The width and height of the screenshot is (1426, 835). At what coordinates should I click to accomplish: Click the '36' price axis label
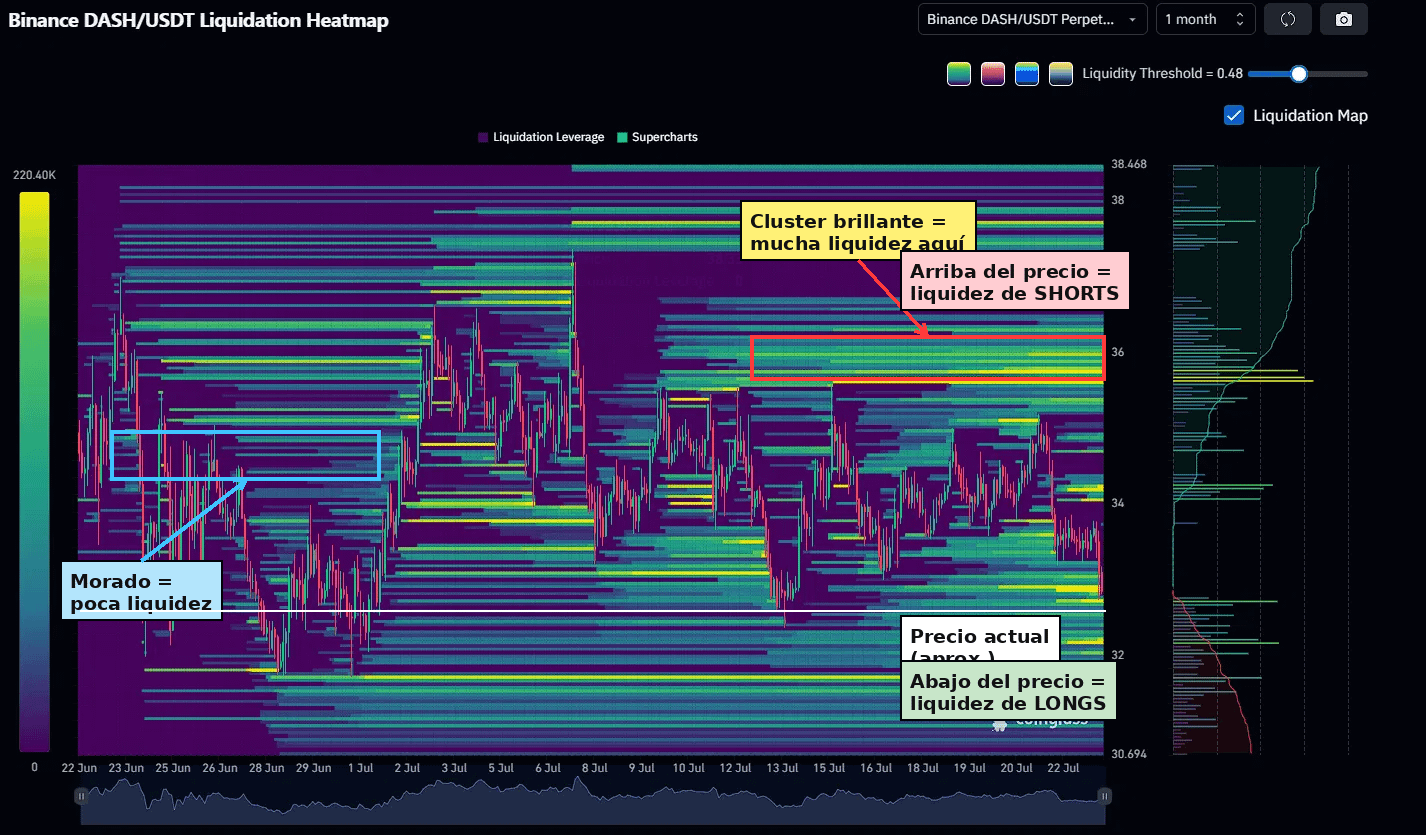[1118, 352]
